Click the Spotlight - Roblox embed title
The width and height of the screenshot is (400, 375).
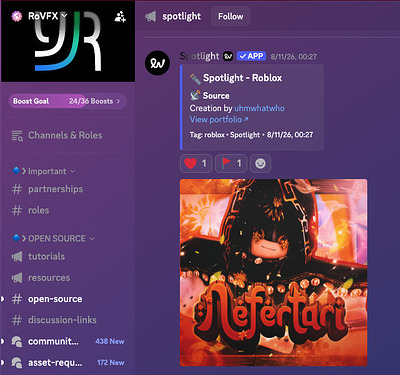click(x=242, y=78)
